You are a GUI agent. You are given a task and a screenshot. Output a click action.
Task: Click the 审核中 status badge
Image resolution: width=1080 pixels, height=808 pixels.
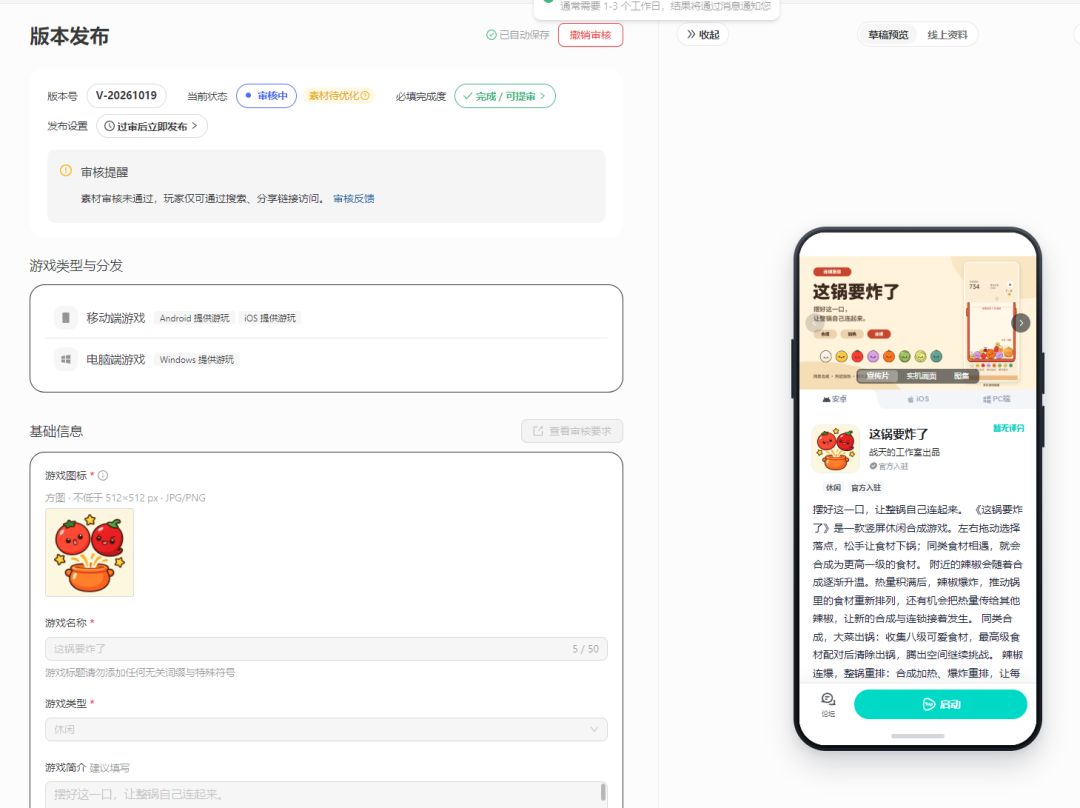pos(267,96)
